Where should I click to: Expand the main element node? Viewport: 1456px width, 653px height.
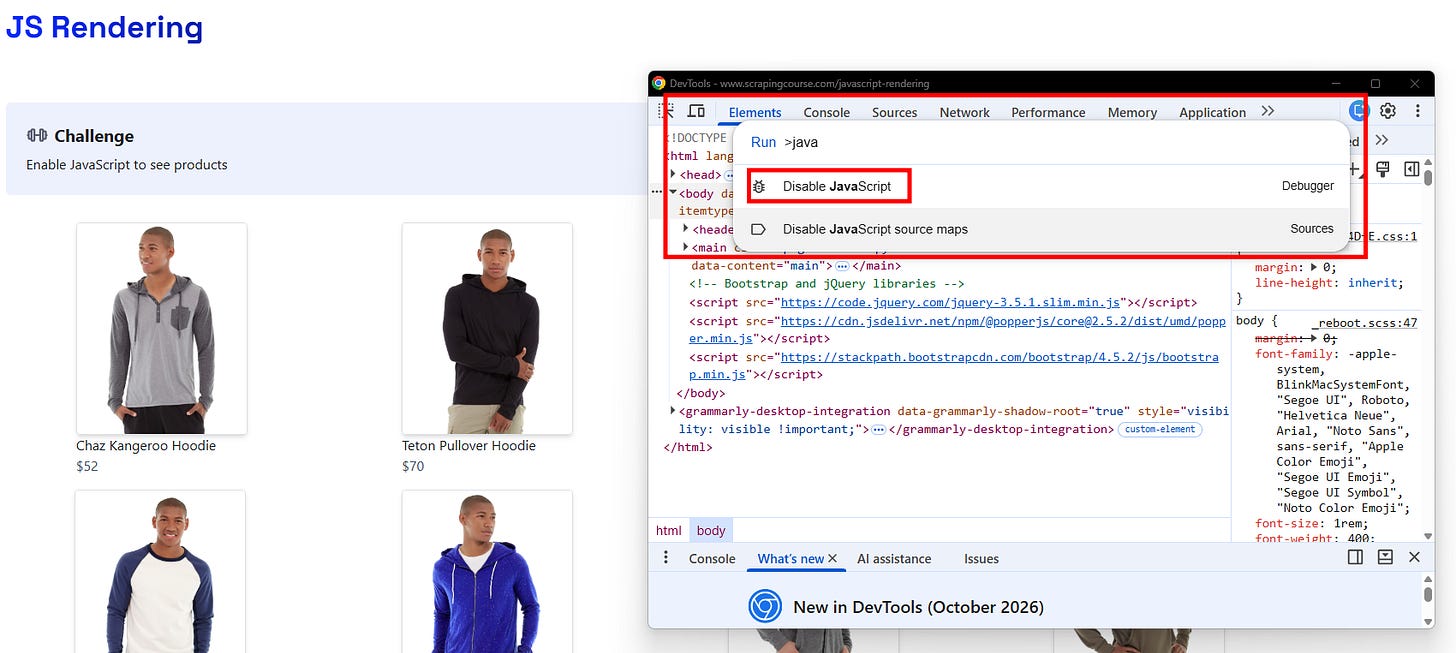(685, 247)
